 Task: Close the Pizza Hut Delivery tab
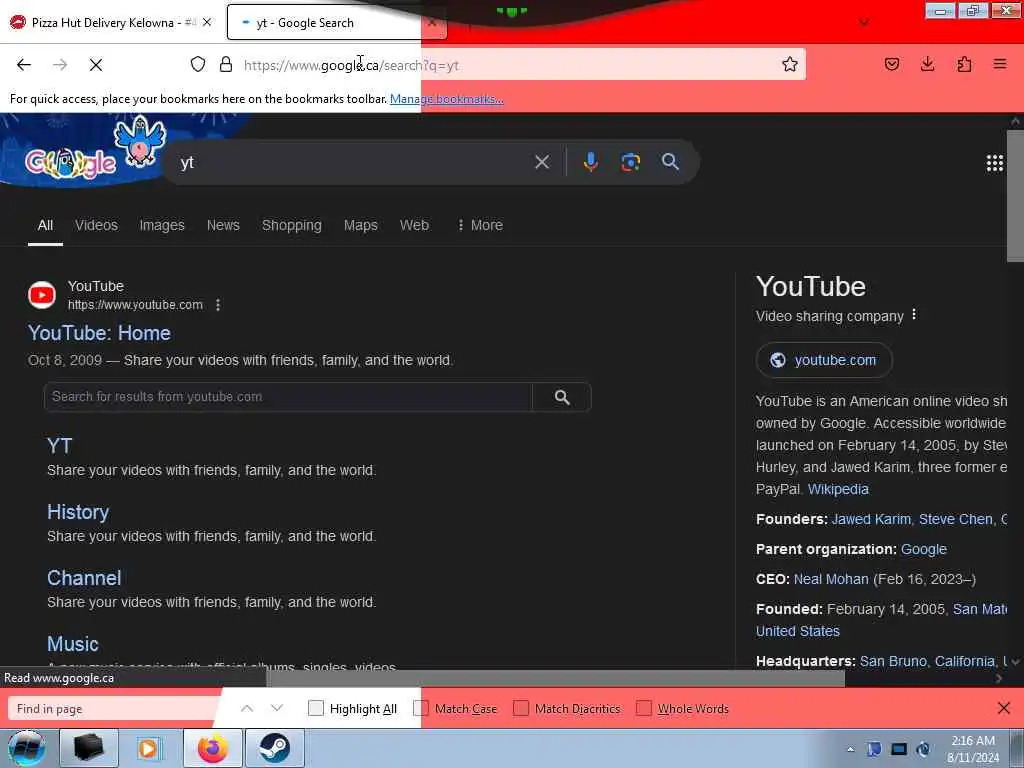pos(207,22)
